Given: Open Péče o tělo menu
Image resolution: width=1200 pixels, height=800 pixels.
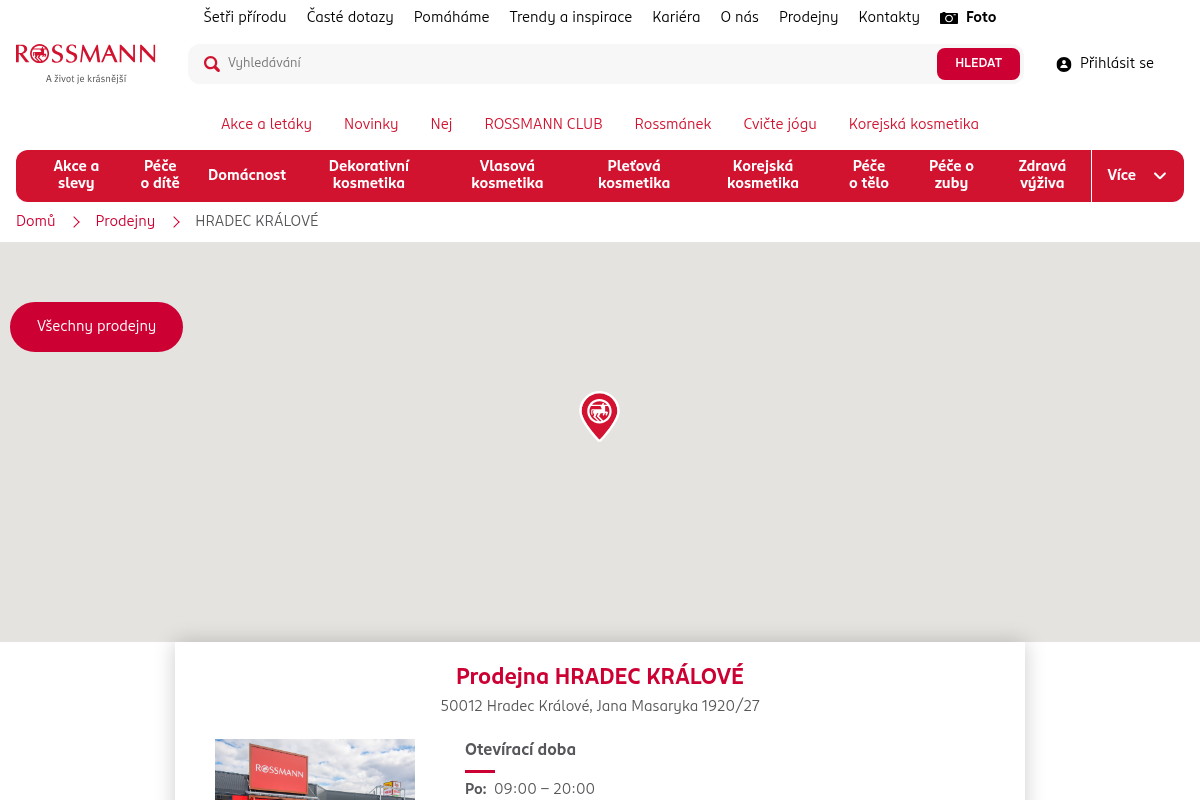Looking at the screenshot, I should click(x=869, y=175).
